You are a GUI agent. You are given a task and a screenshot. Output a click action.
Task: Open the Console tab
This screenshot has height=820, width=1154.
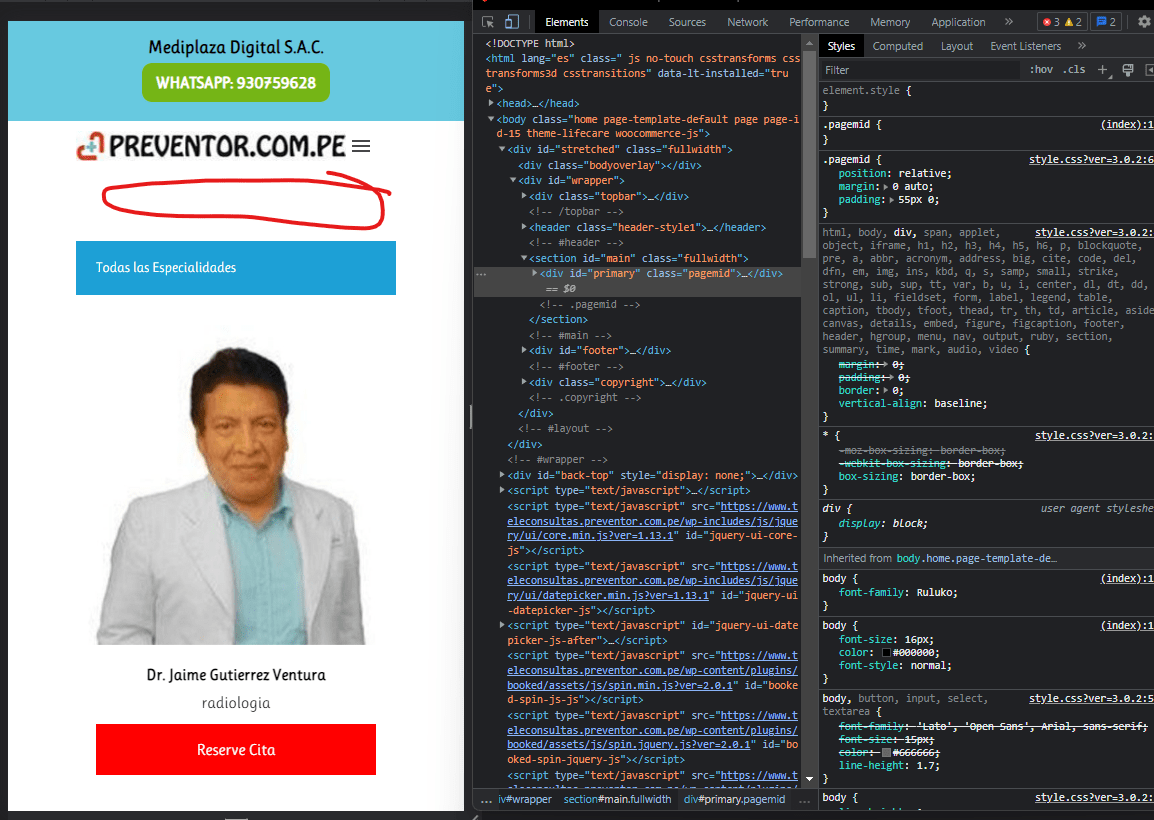click(x=628, y=22)
